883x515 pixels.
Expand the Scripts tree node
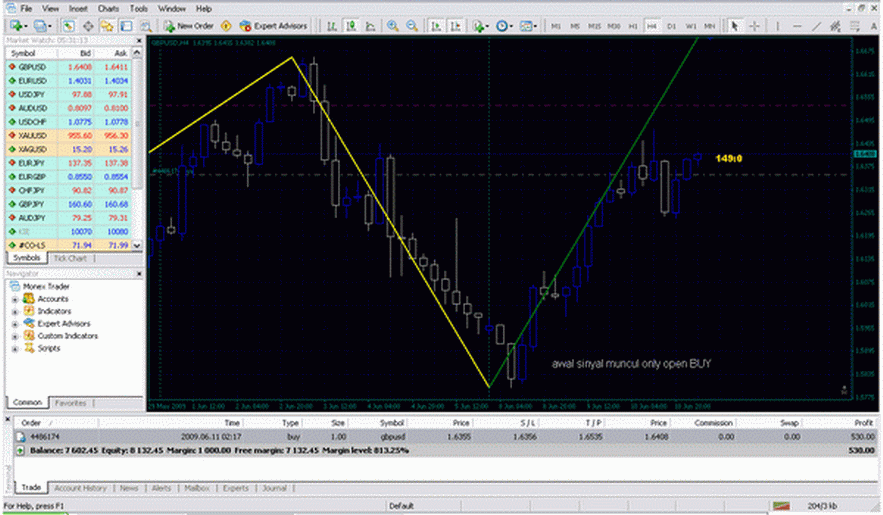pos(16,349)
